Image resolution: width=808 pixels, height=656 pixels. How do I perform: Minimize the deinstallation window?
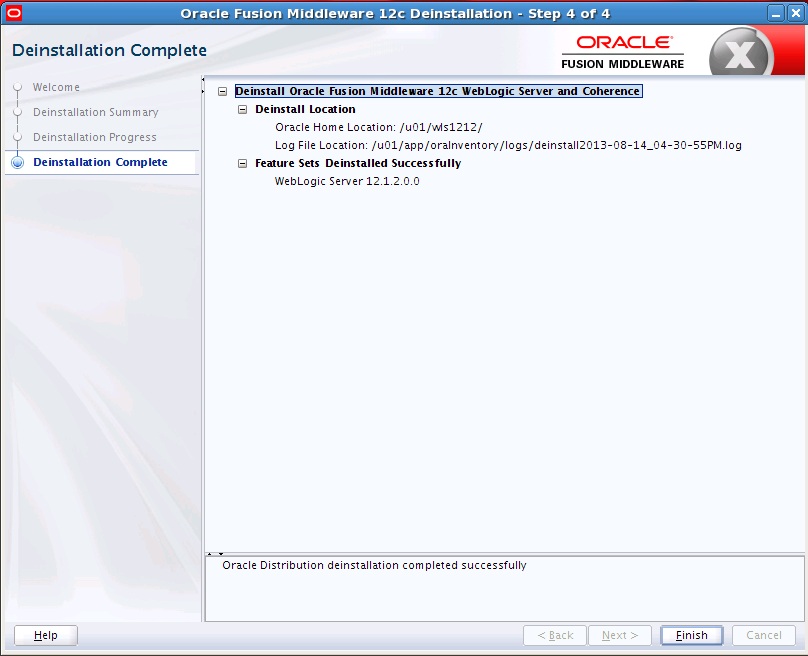[x=776, y=13]
